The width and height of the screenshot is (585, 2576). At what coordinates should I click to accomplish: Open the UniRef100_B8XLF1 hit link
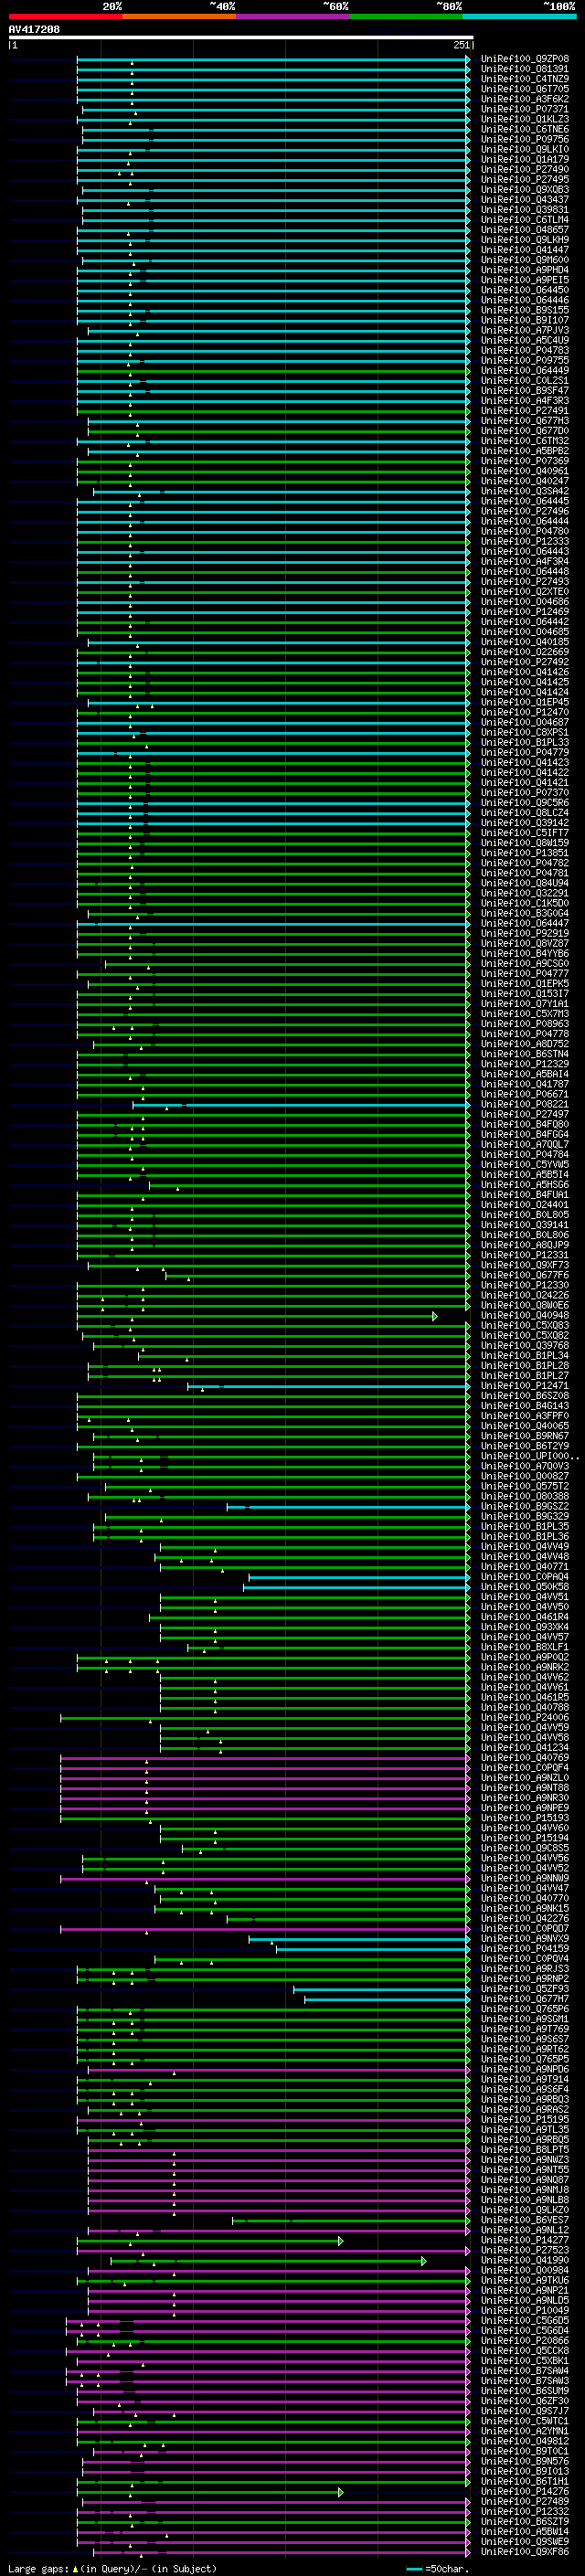[525, 1647]
